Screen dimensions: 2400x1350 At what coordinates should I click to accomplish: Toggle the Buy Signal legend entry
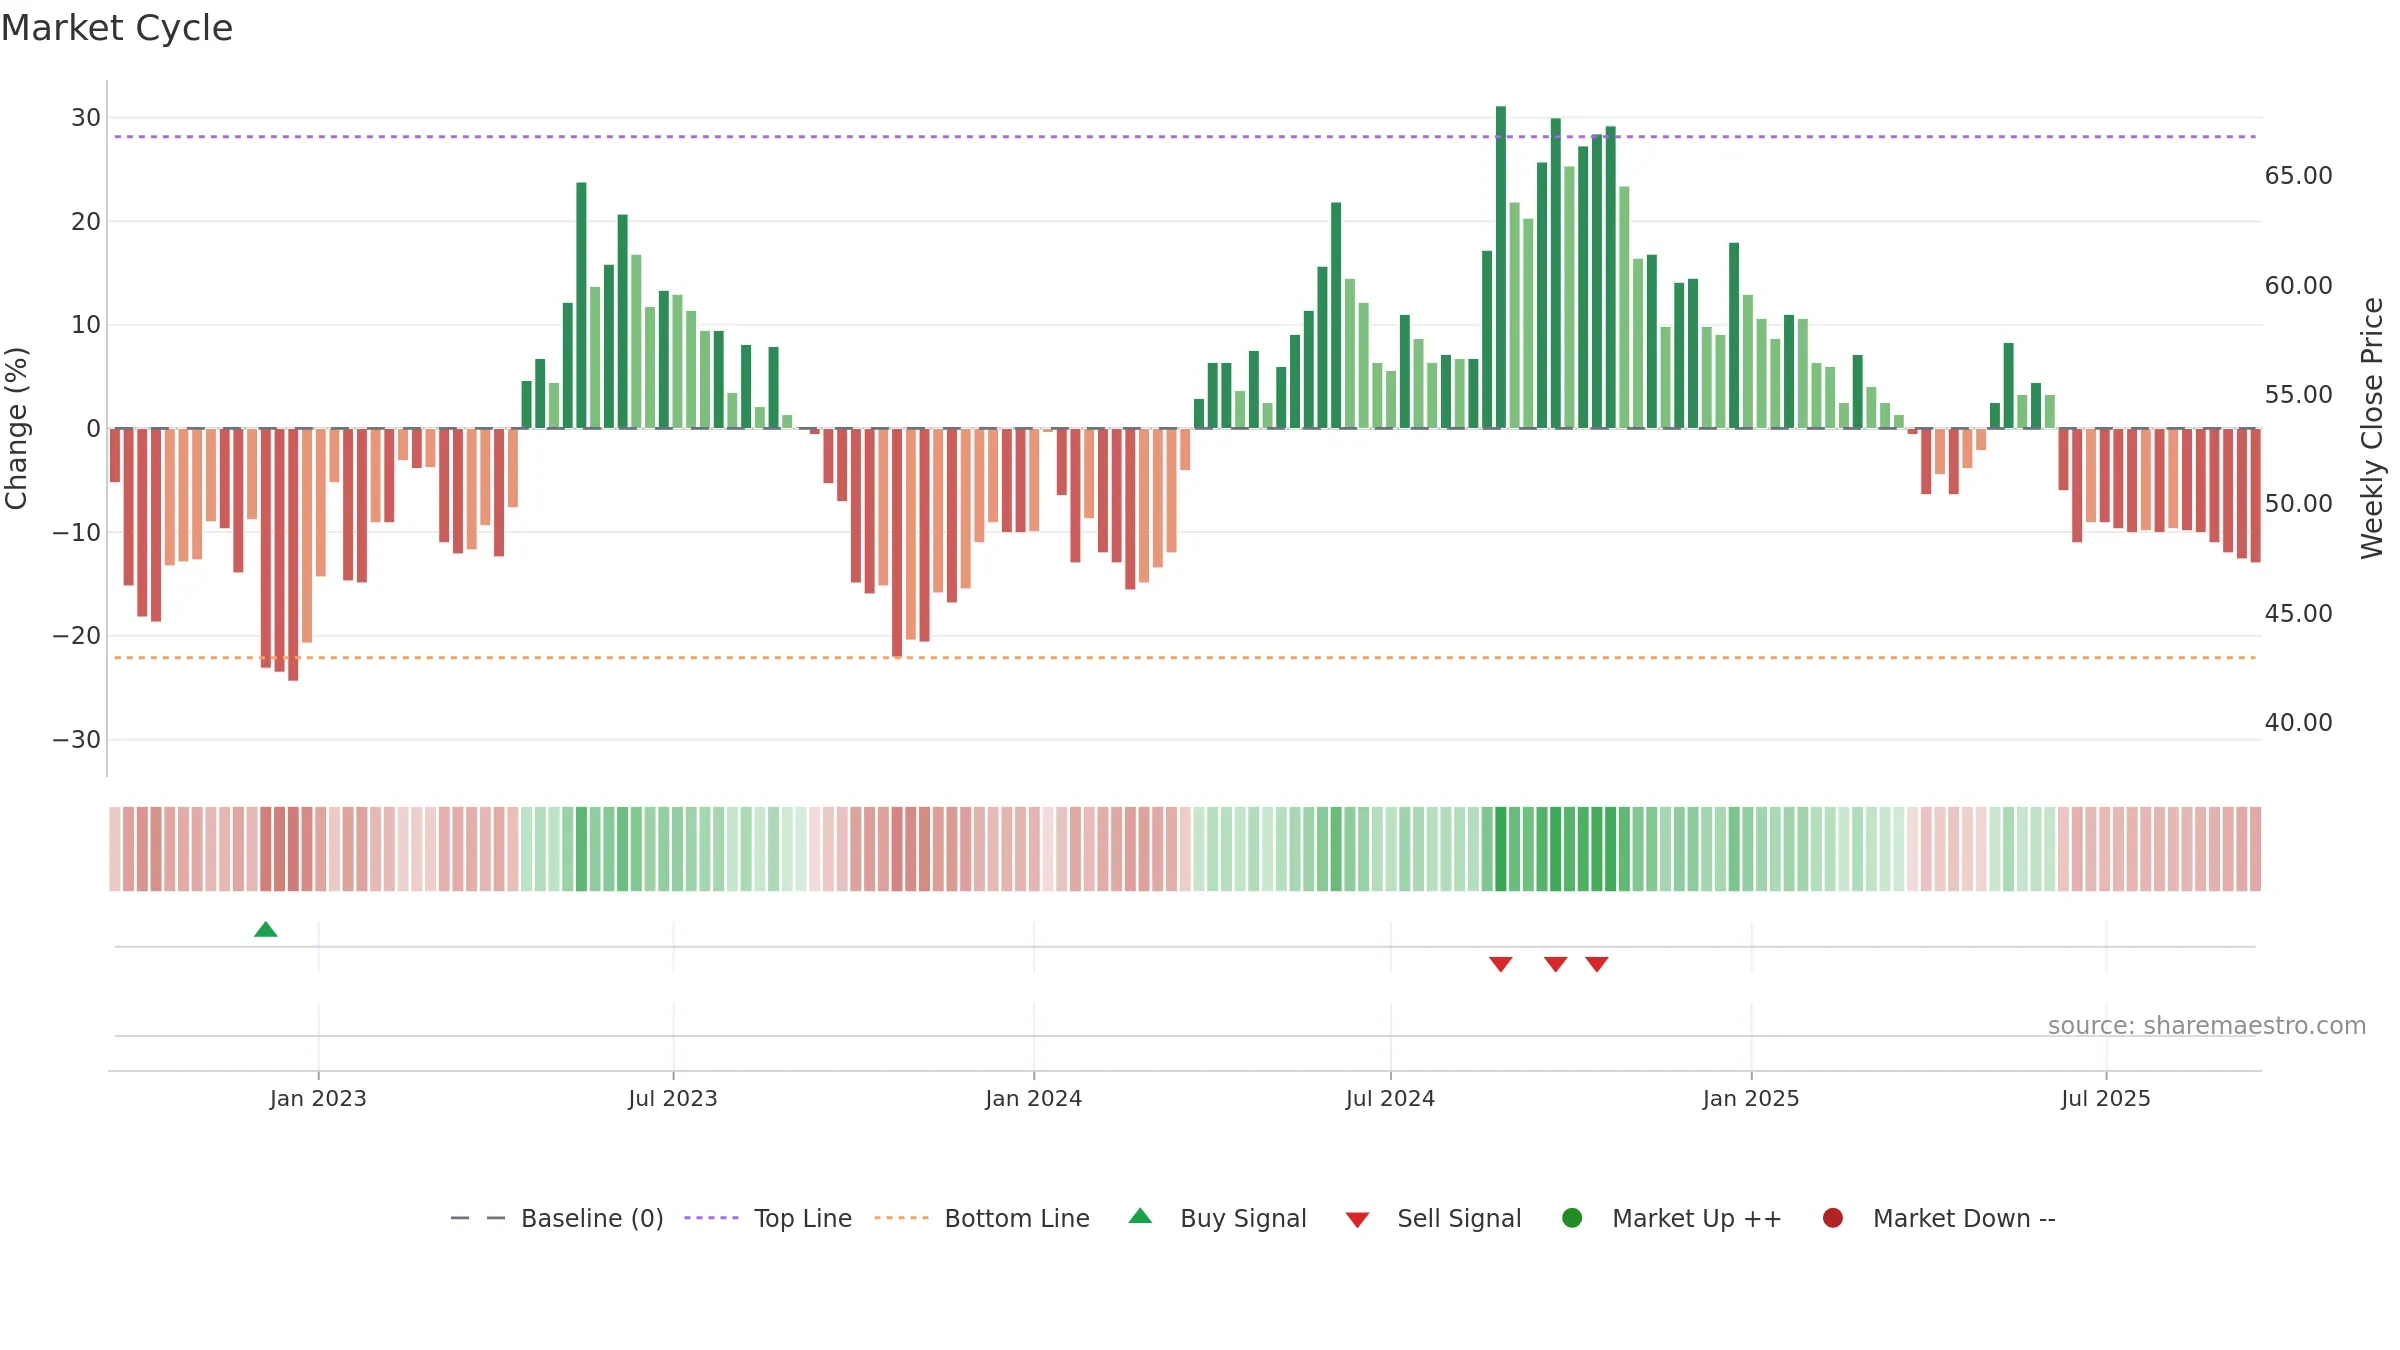[1217, 1218]
